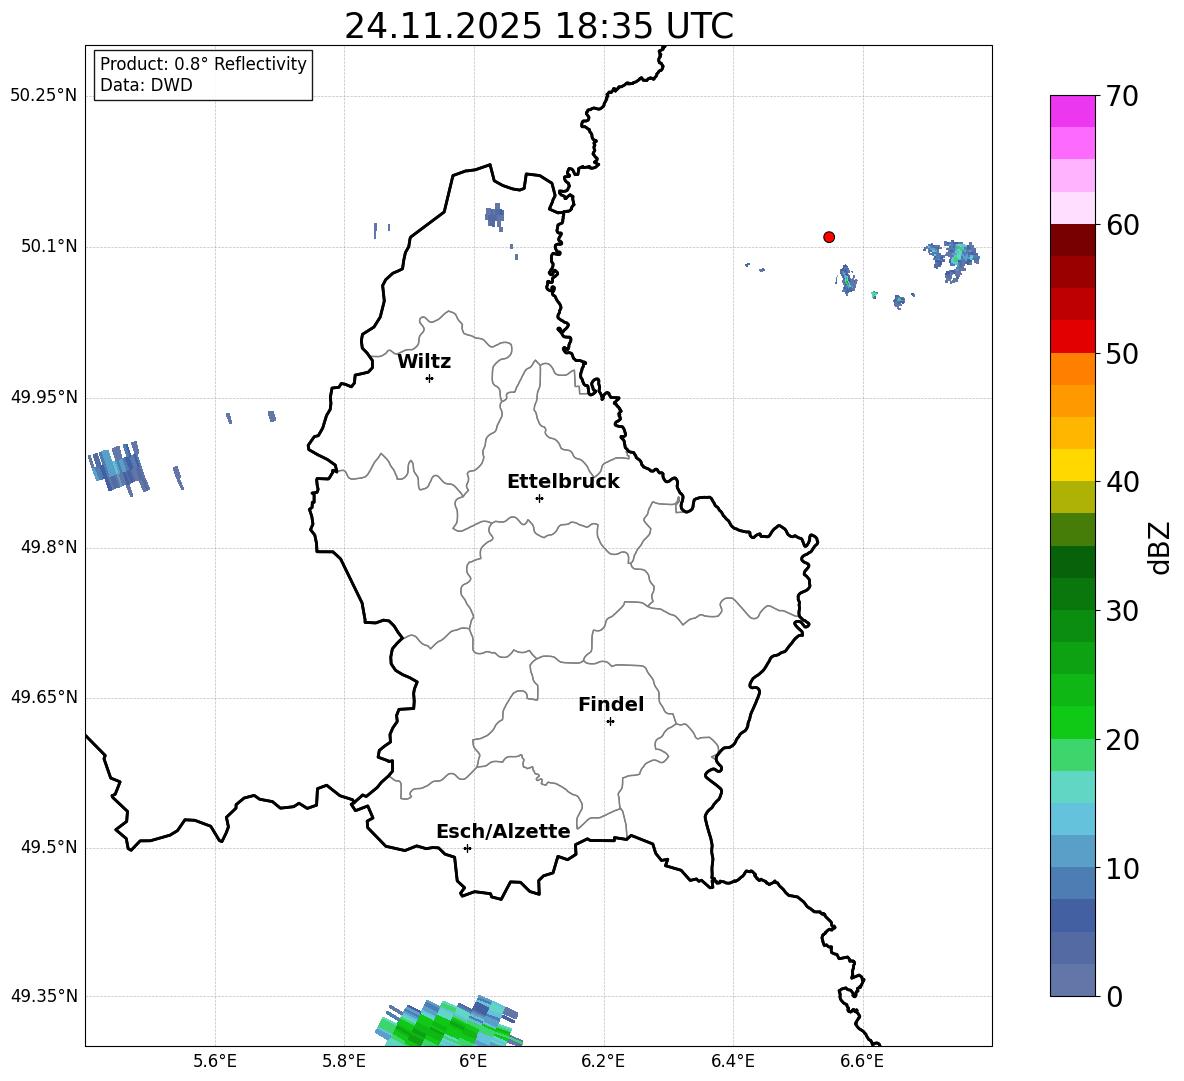Image resolution: width=1184 pixels, height=1081 pixels.
Task: Select the Findel city label
Action: (611, 704)
